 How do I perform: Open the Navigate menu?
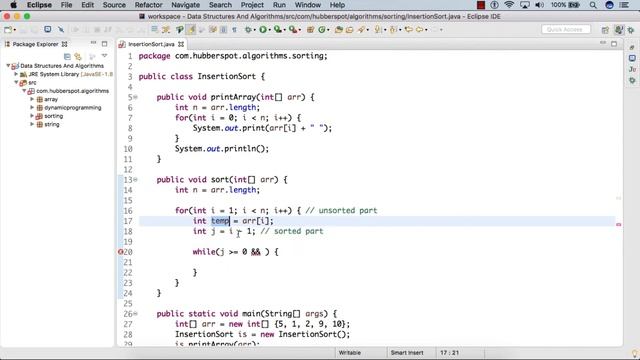[186, 5]
